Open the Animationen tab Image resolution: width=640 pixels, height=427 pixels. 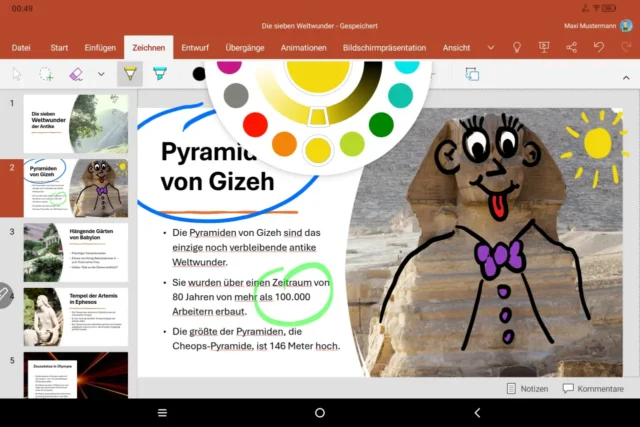click(x=303, y=47)
